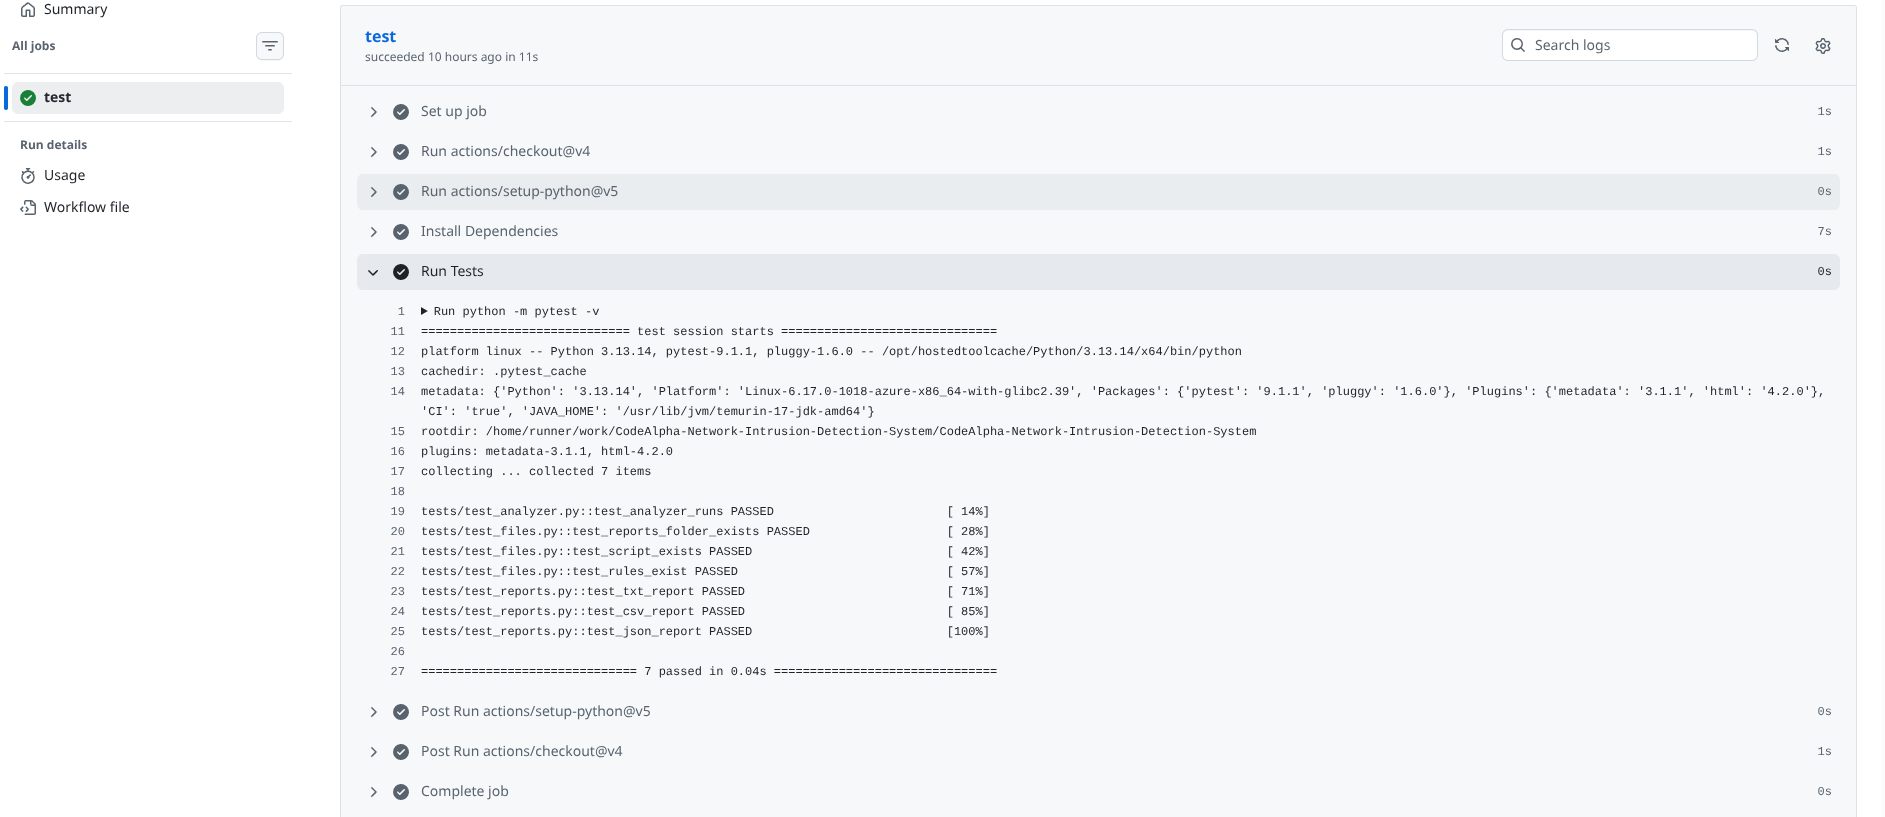Open the Usage page
Viewport: 1885px width, 817px height.
coord(64,175)
